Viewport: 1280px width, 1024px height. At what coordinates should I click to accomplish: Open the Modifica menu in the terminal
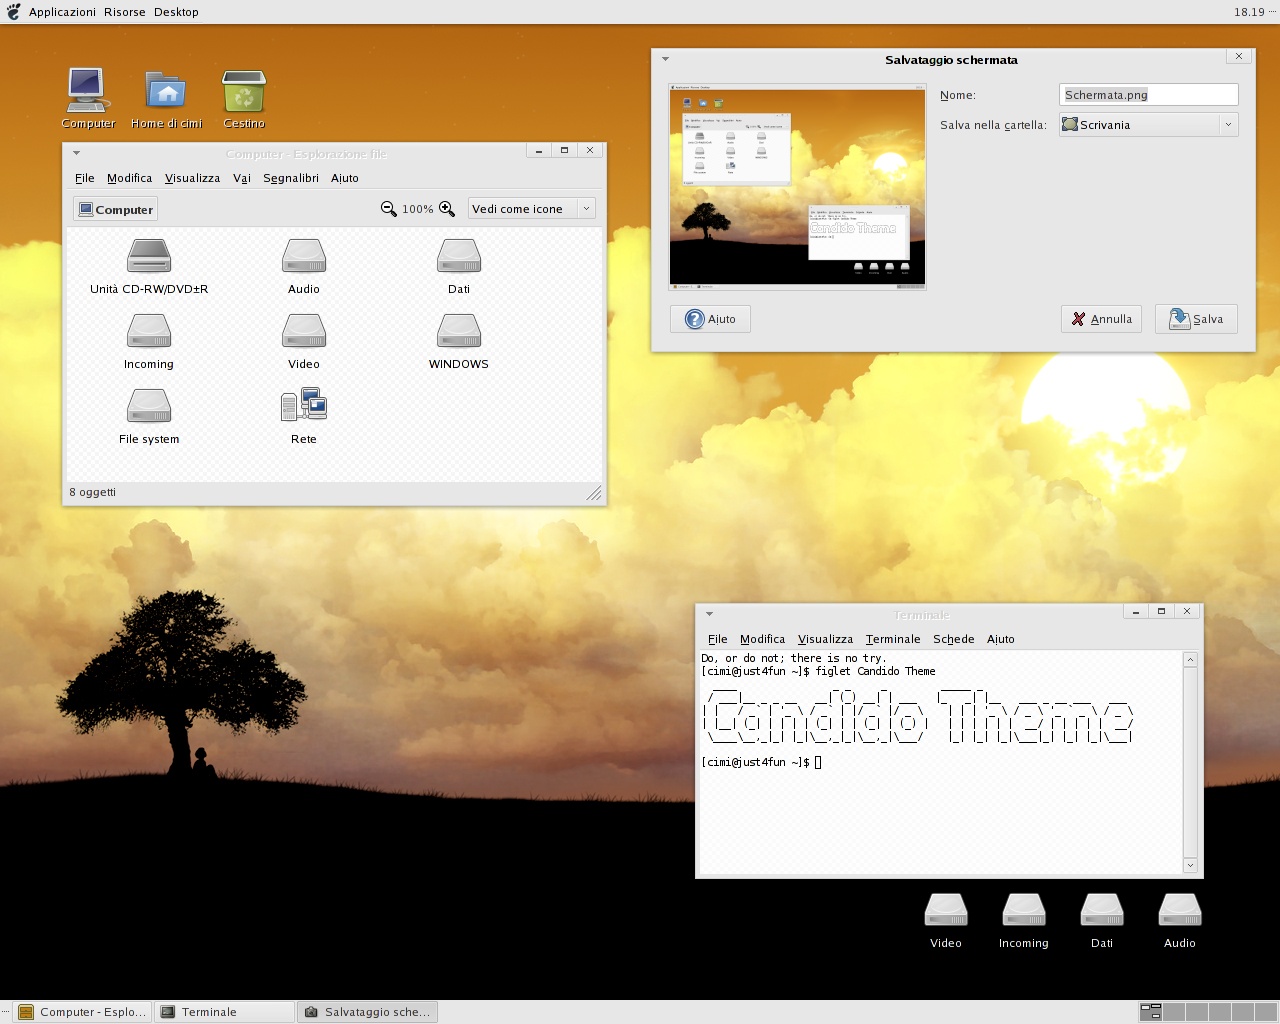click(763, 639)
